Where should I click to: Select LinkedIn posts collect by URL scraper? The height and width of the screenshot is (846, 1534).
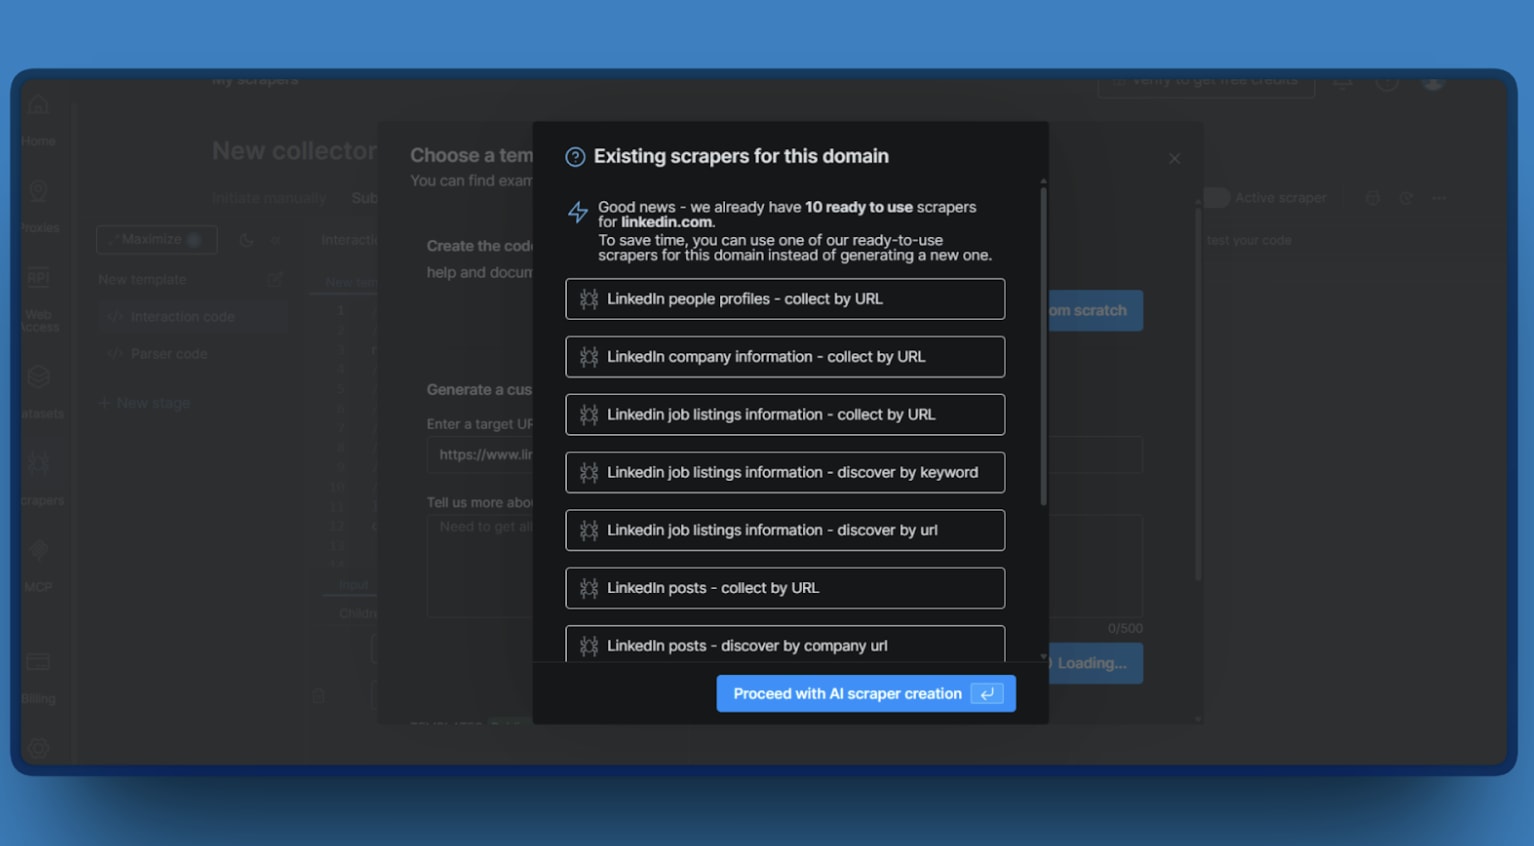click(785, 588)
